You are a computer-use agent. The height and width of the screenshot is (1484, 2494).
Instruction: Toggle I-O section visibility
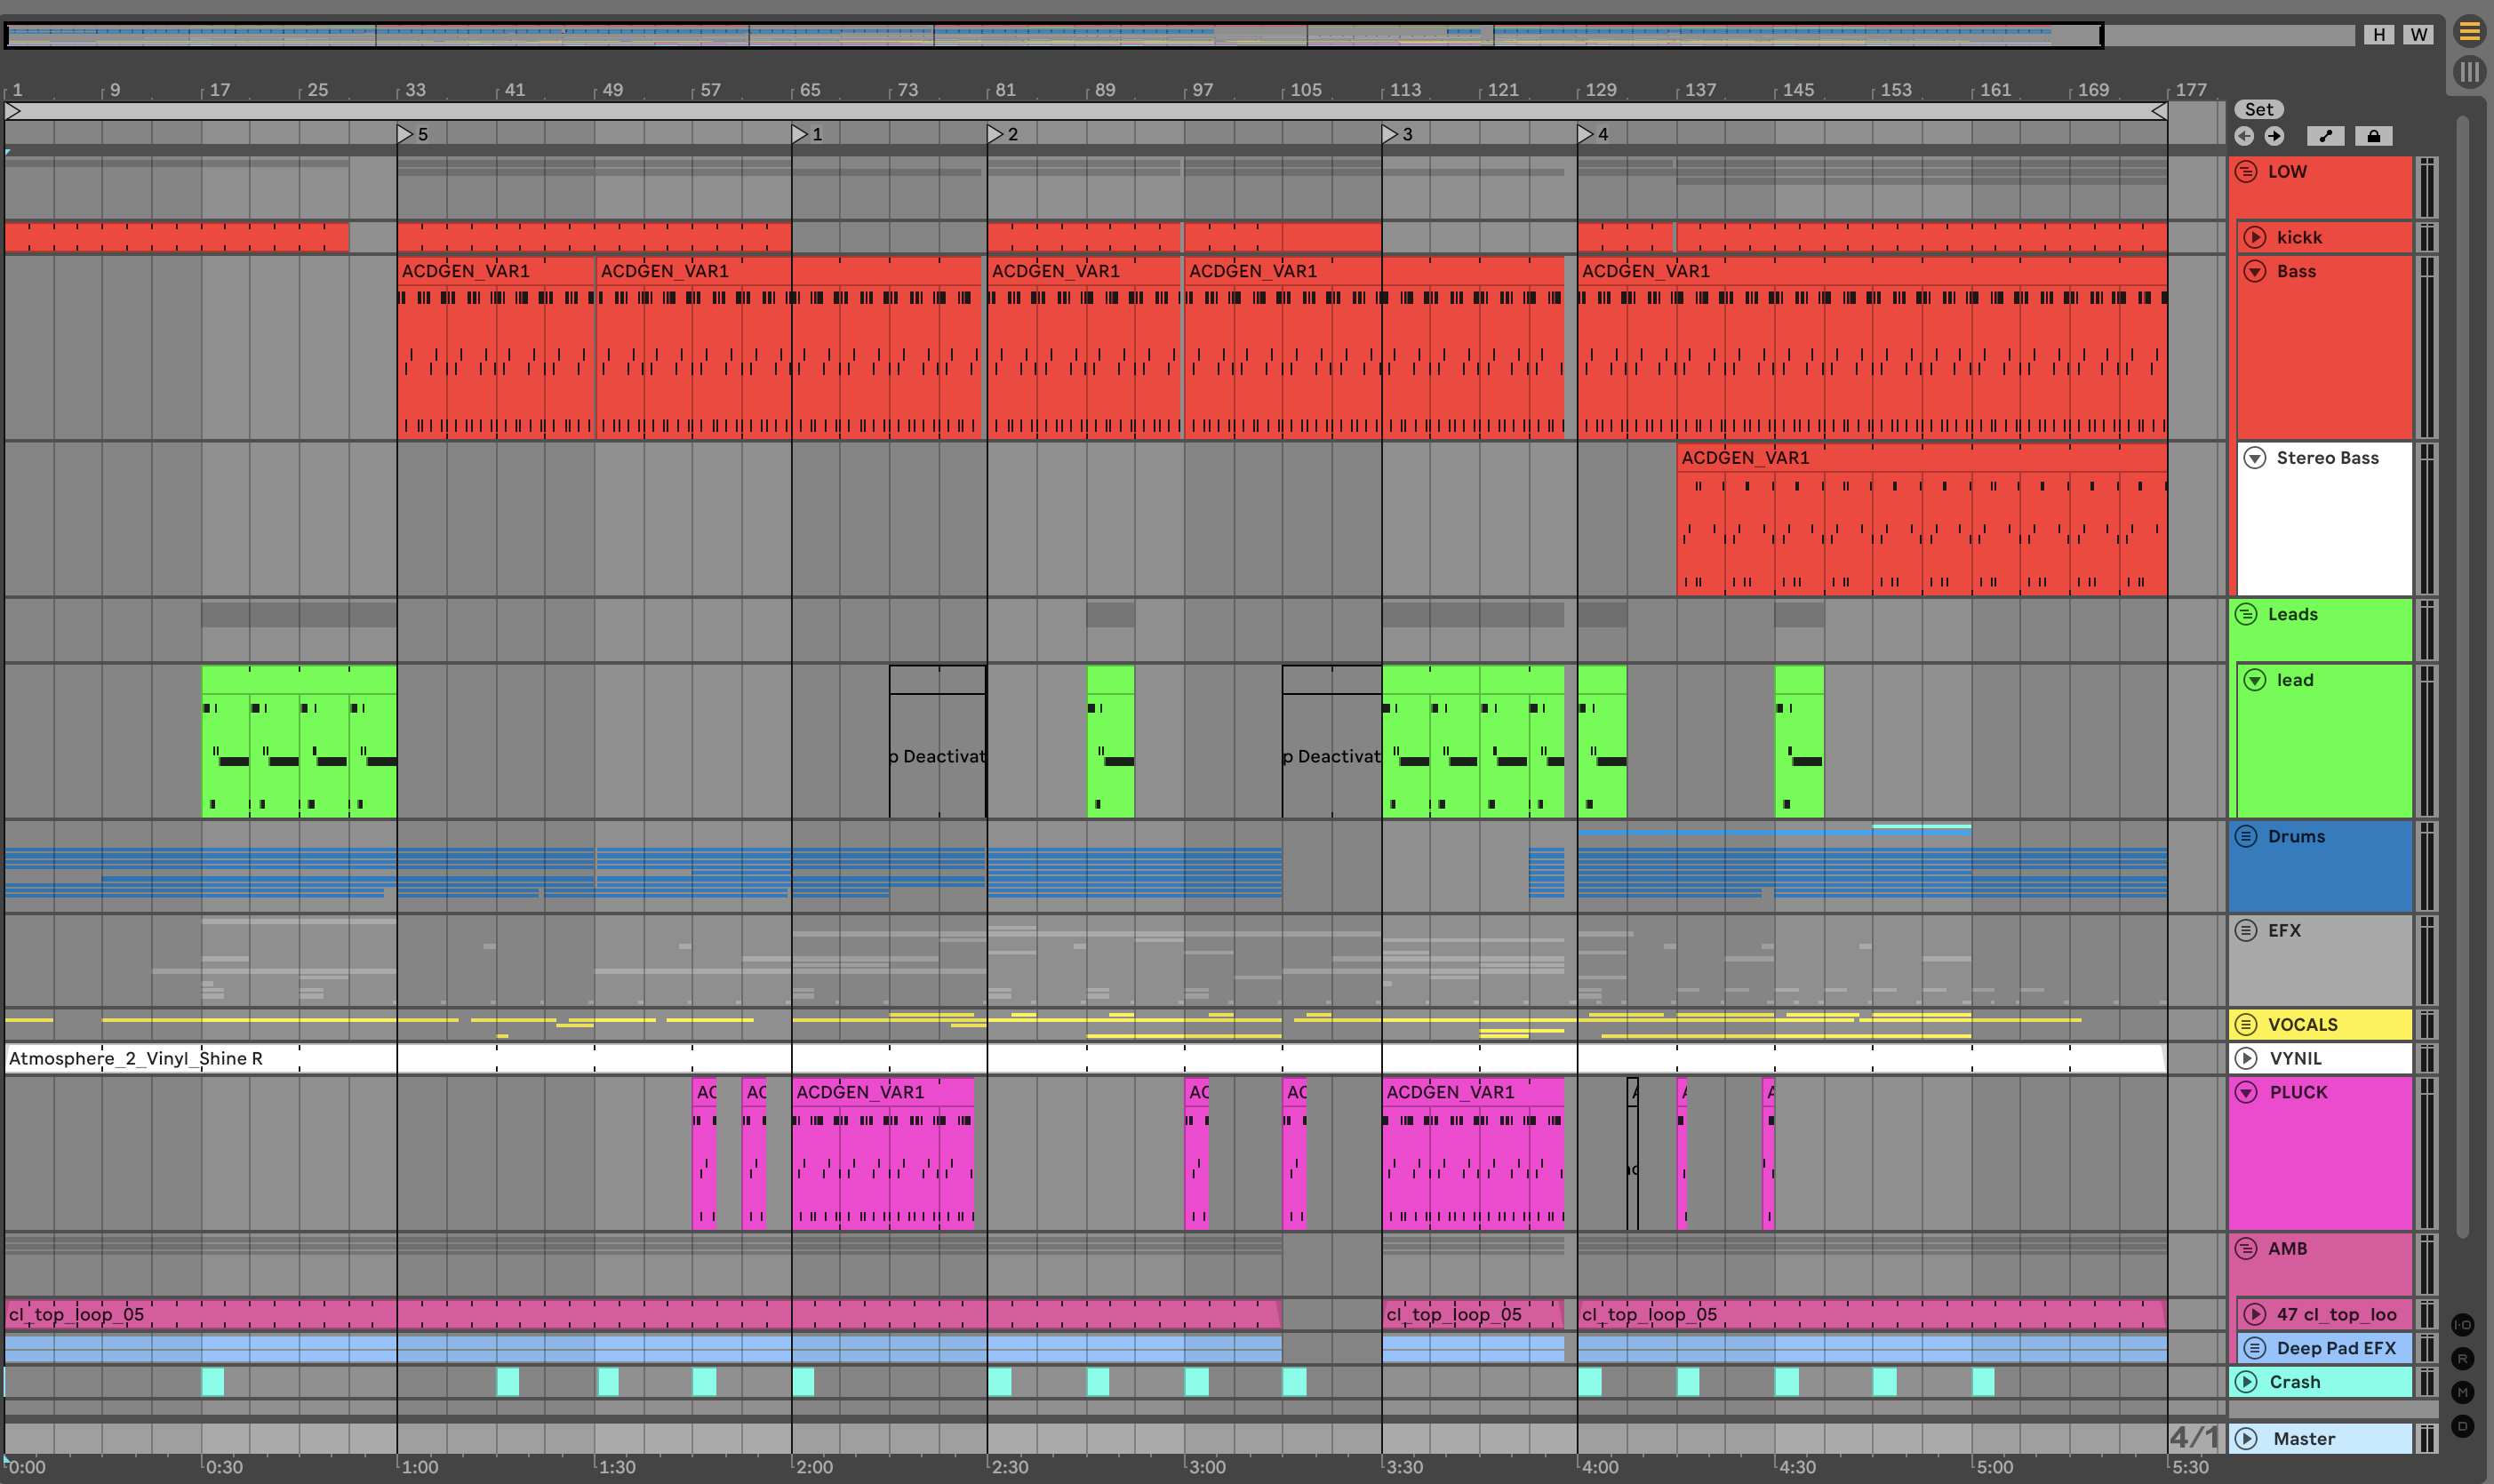coord(2462,1325)
